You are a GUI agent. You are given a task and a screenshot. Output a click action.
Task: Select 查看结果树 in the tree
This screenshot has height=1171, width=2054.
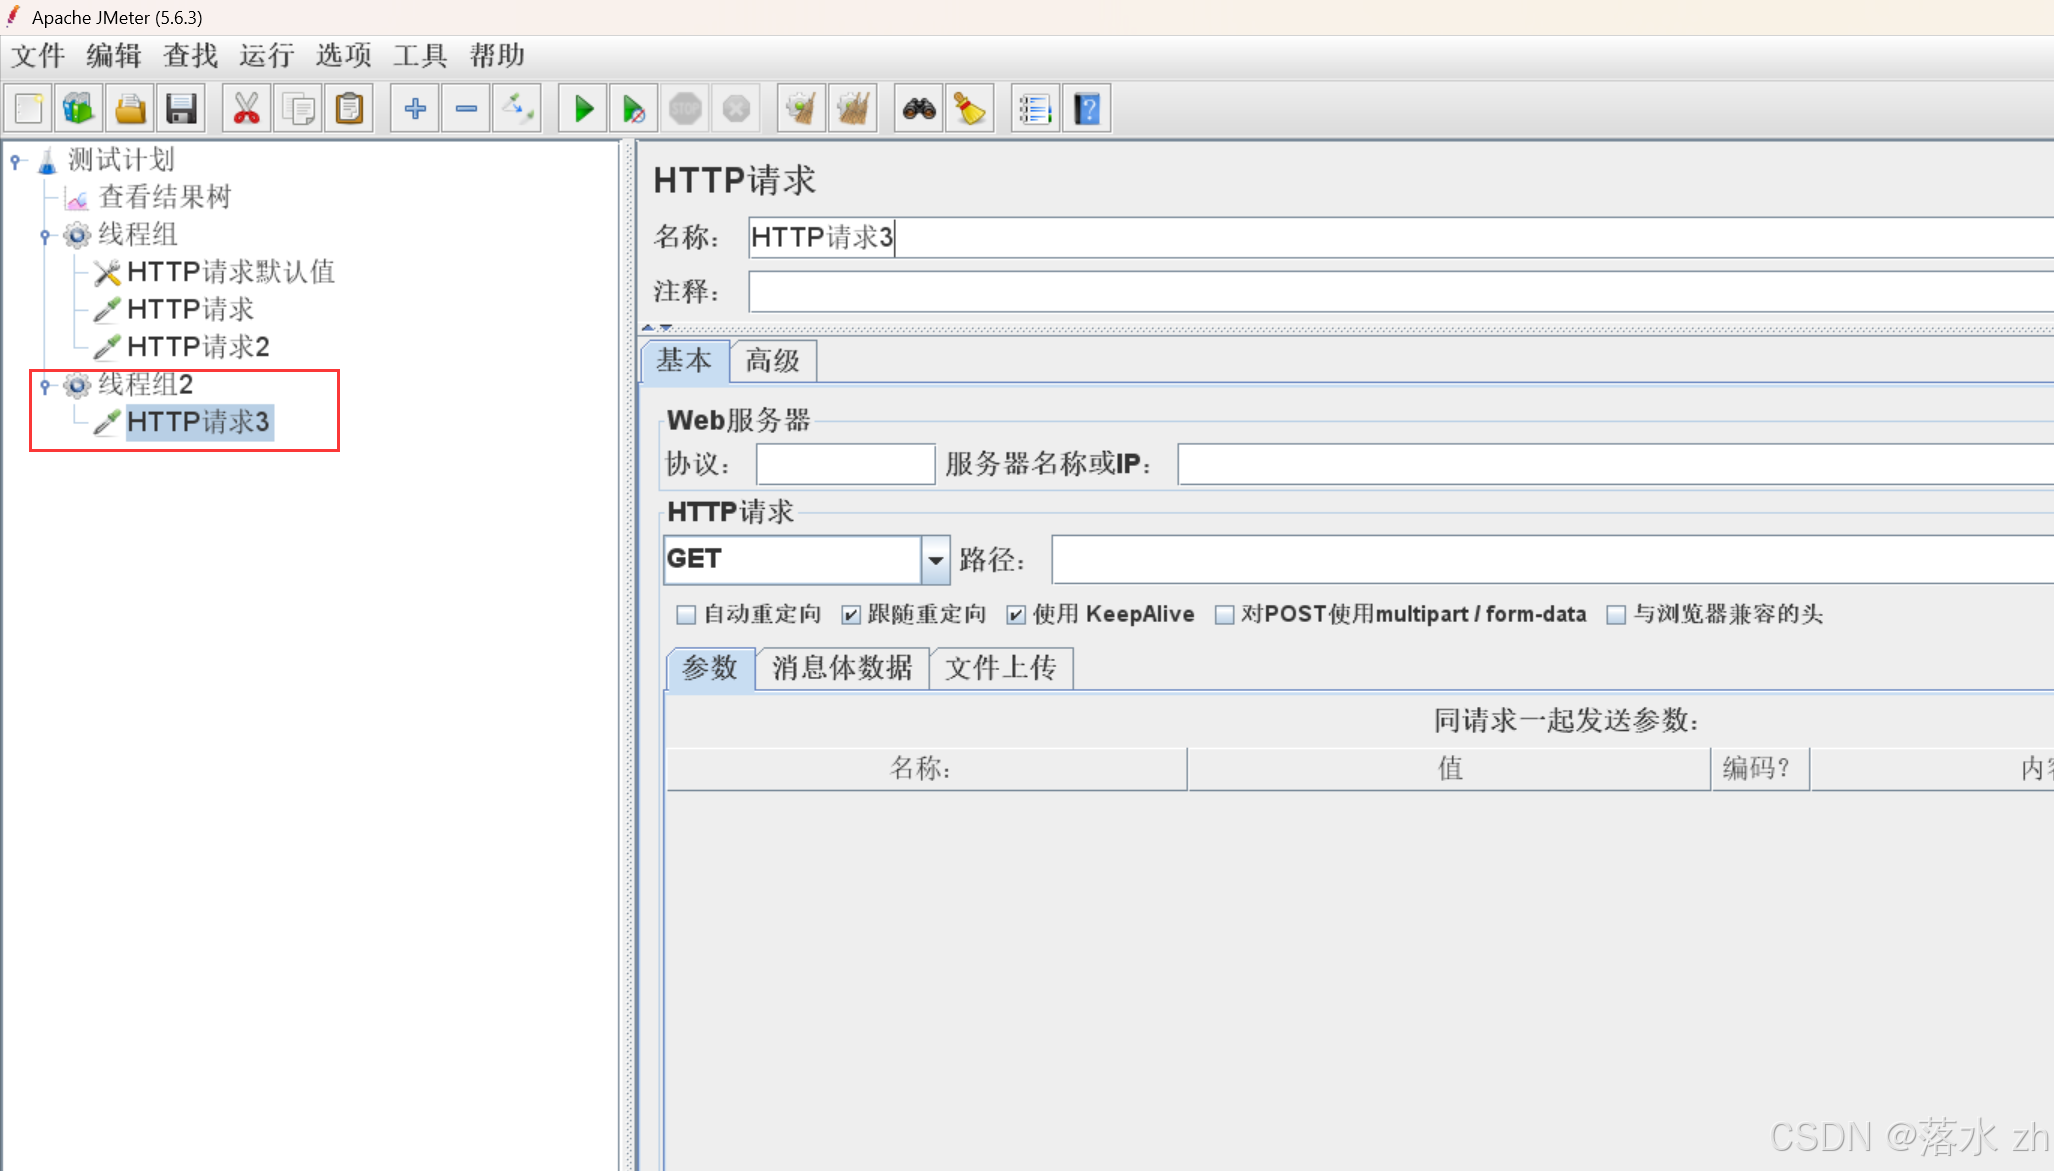(x=165, y=197)
